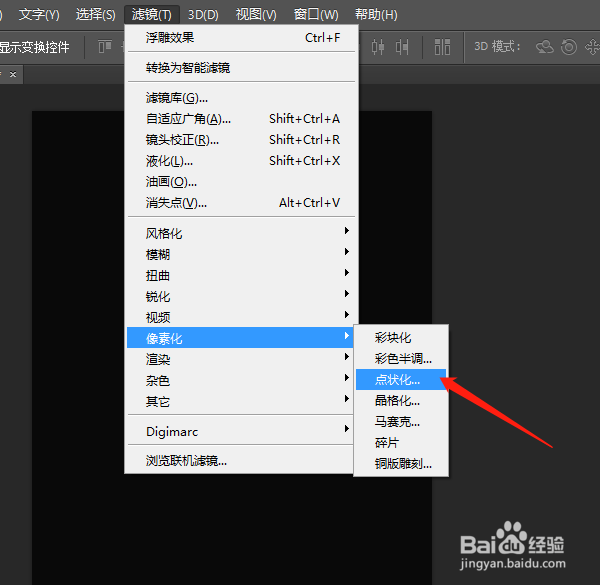Expand the 模糊 submenu

[240, 254]
